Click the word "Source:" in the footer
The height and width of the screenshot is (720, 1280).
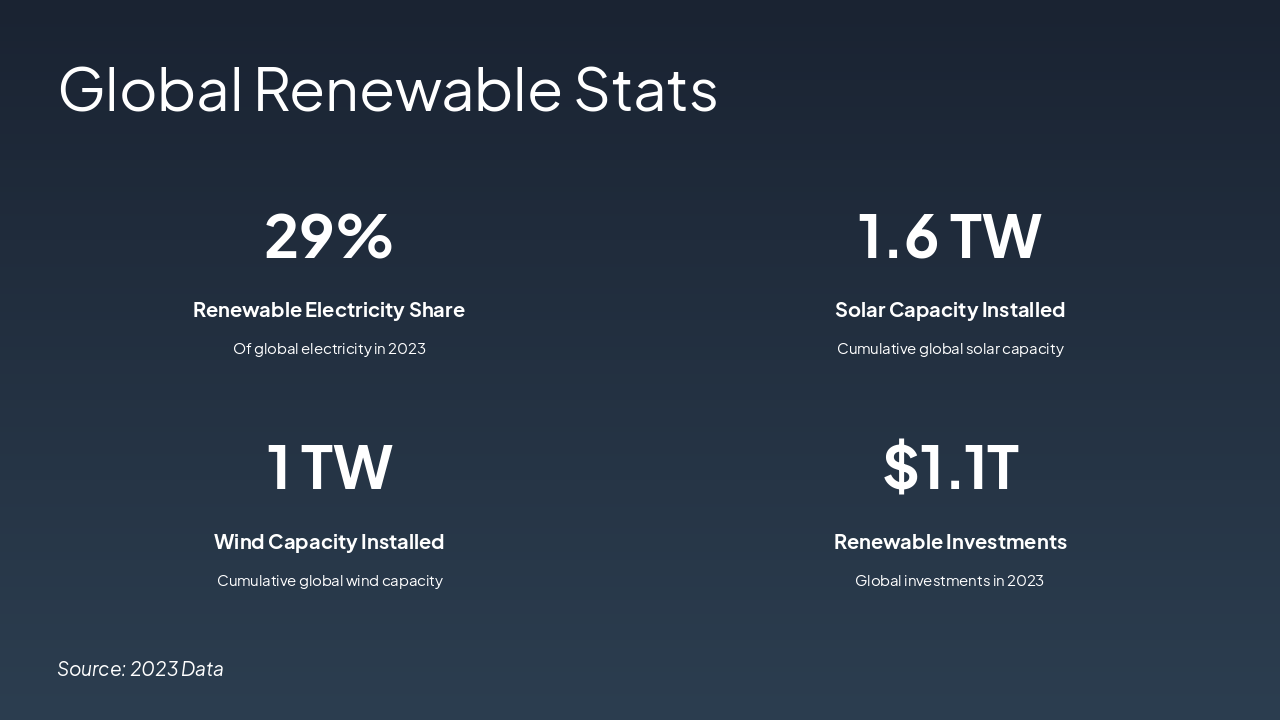[91, 669]
